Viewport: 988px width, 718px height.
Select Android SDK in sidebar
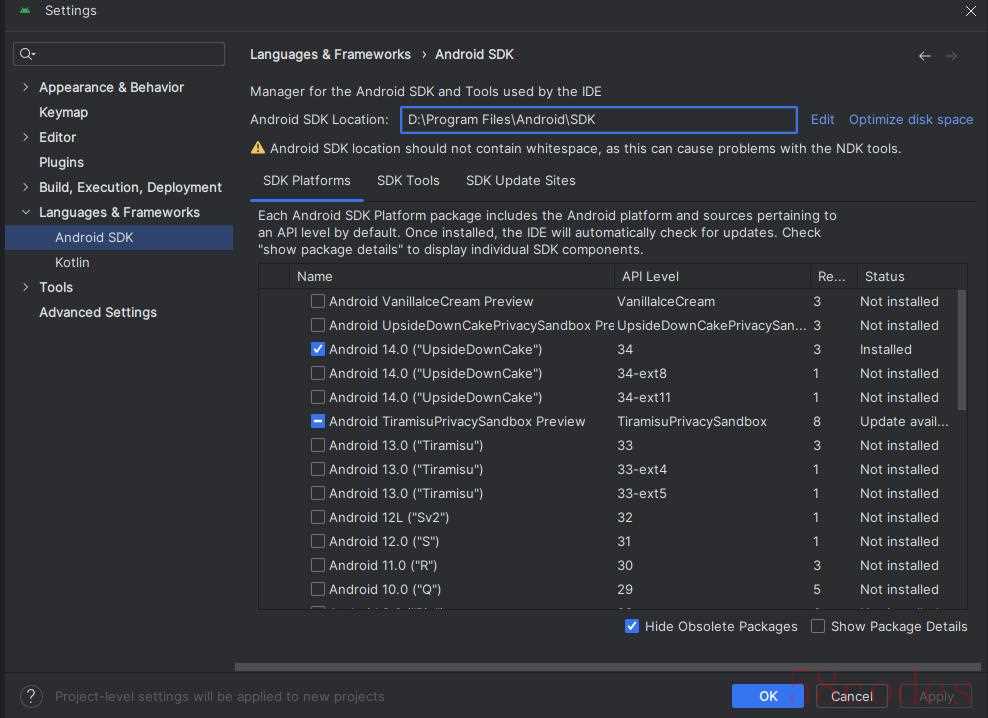tap(119, 238)
